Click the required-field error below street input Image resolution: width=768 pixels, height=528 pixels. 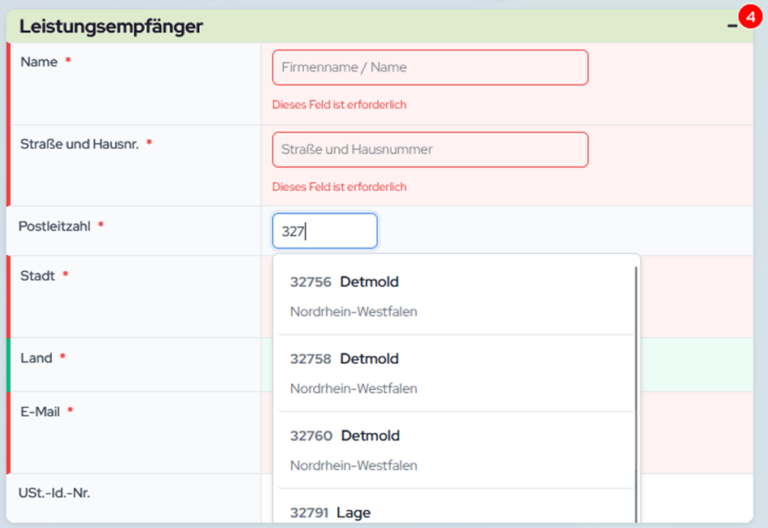tap(339, 187)
